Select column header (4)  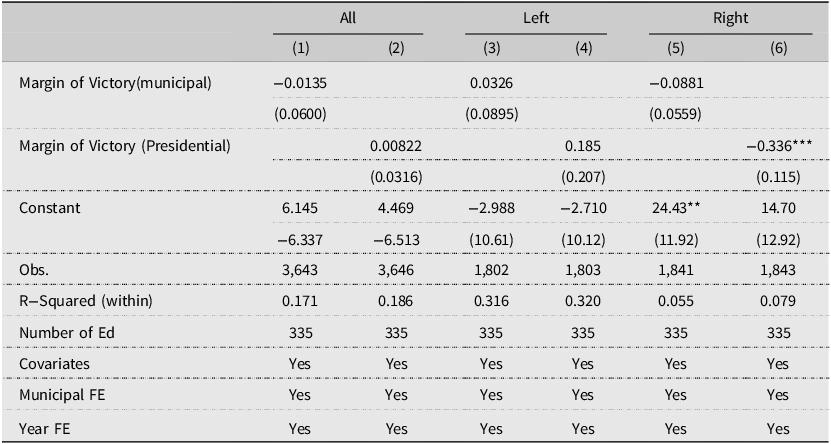coord(583,49)
